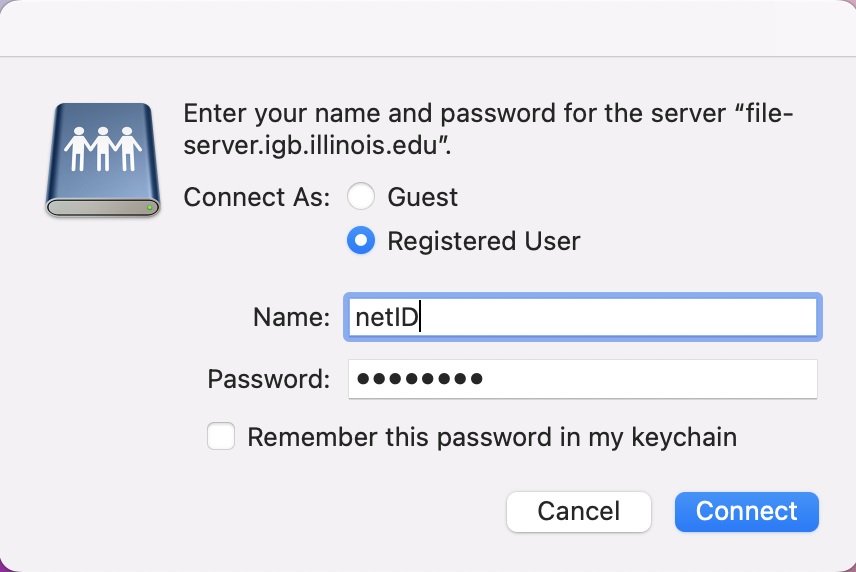
Task: Click the "Connect As:" label
Action: point(256,197)
